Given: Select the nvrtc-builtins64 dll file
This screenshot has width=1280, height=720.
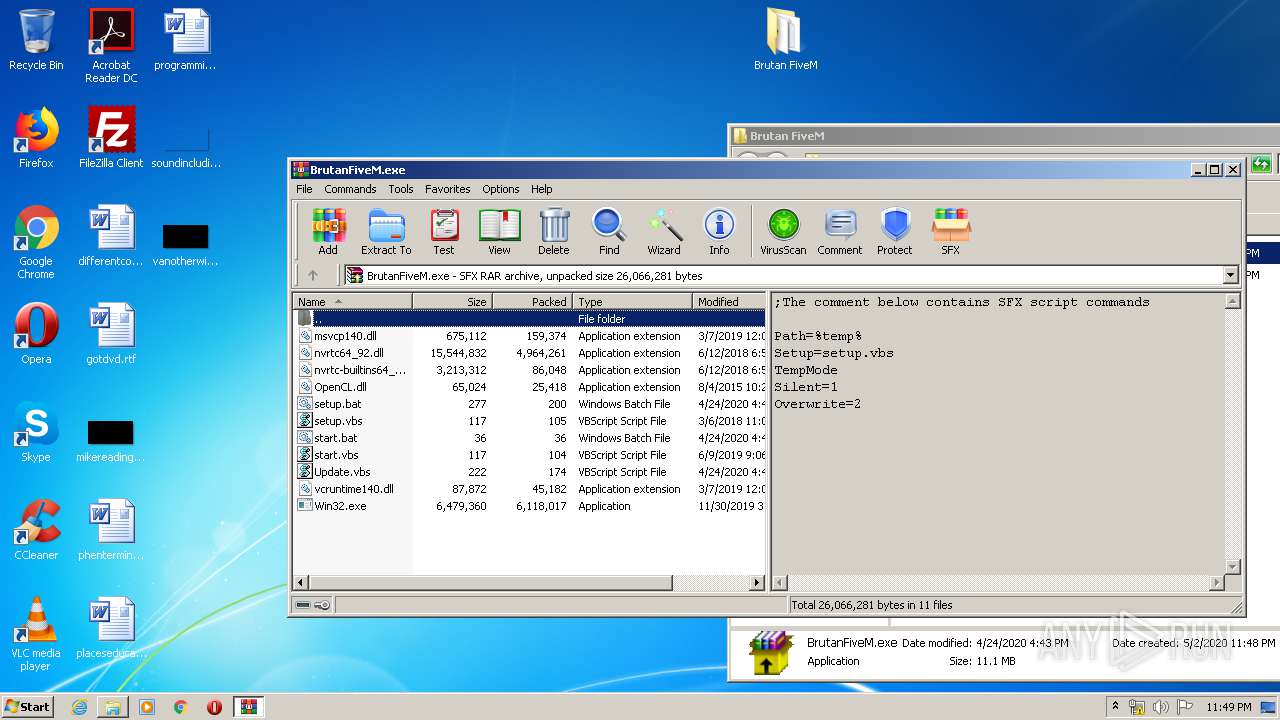Looking at the screenshot, I should pyautogui.click(x=530, y=370).
